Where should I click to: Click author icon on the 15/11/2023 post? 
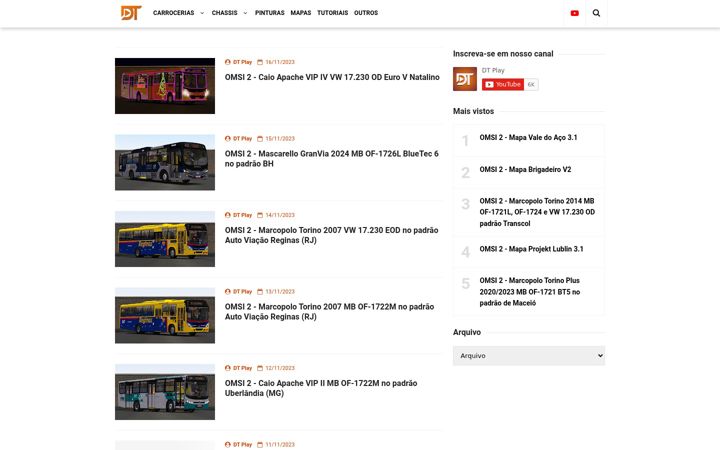click(x=227, y=139)
